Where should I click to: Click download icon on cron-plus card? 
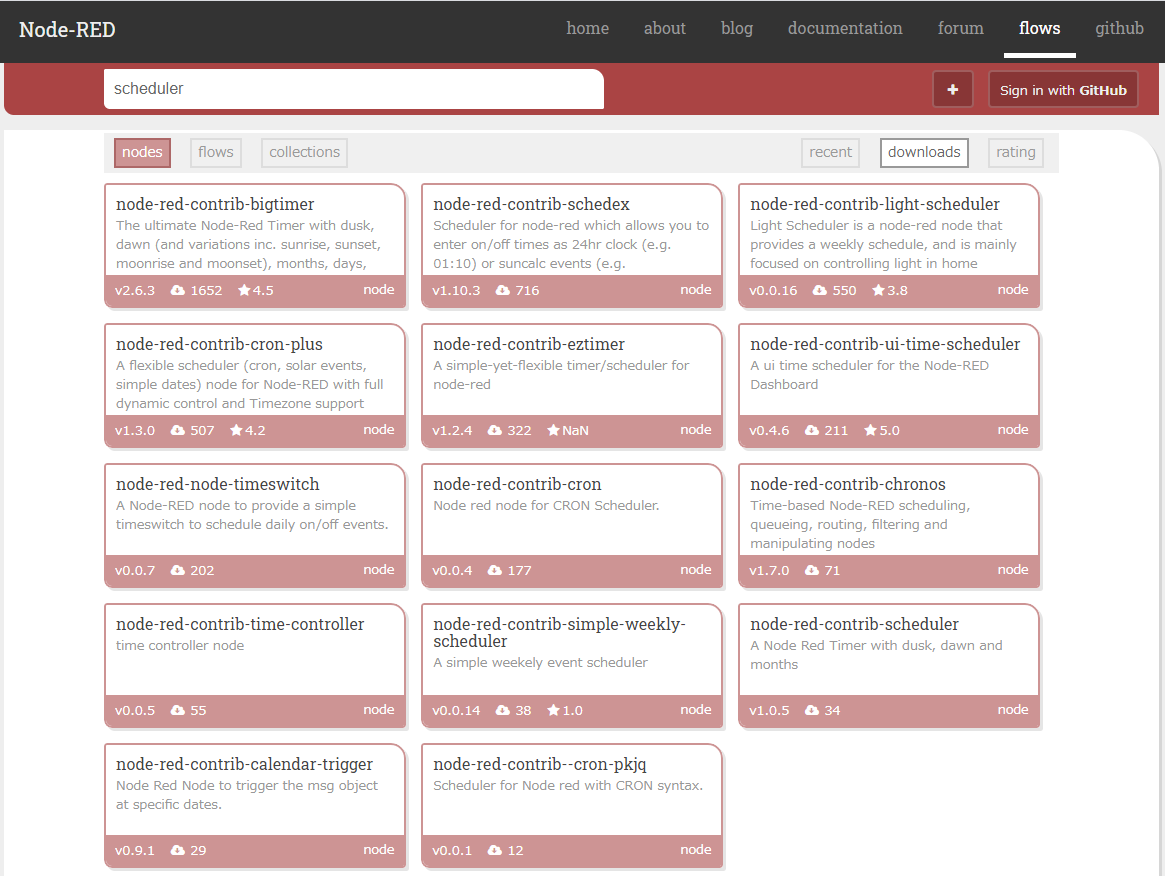click(x=178, y=430)
